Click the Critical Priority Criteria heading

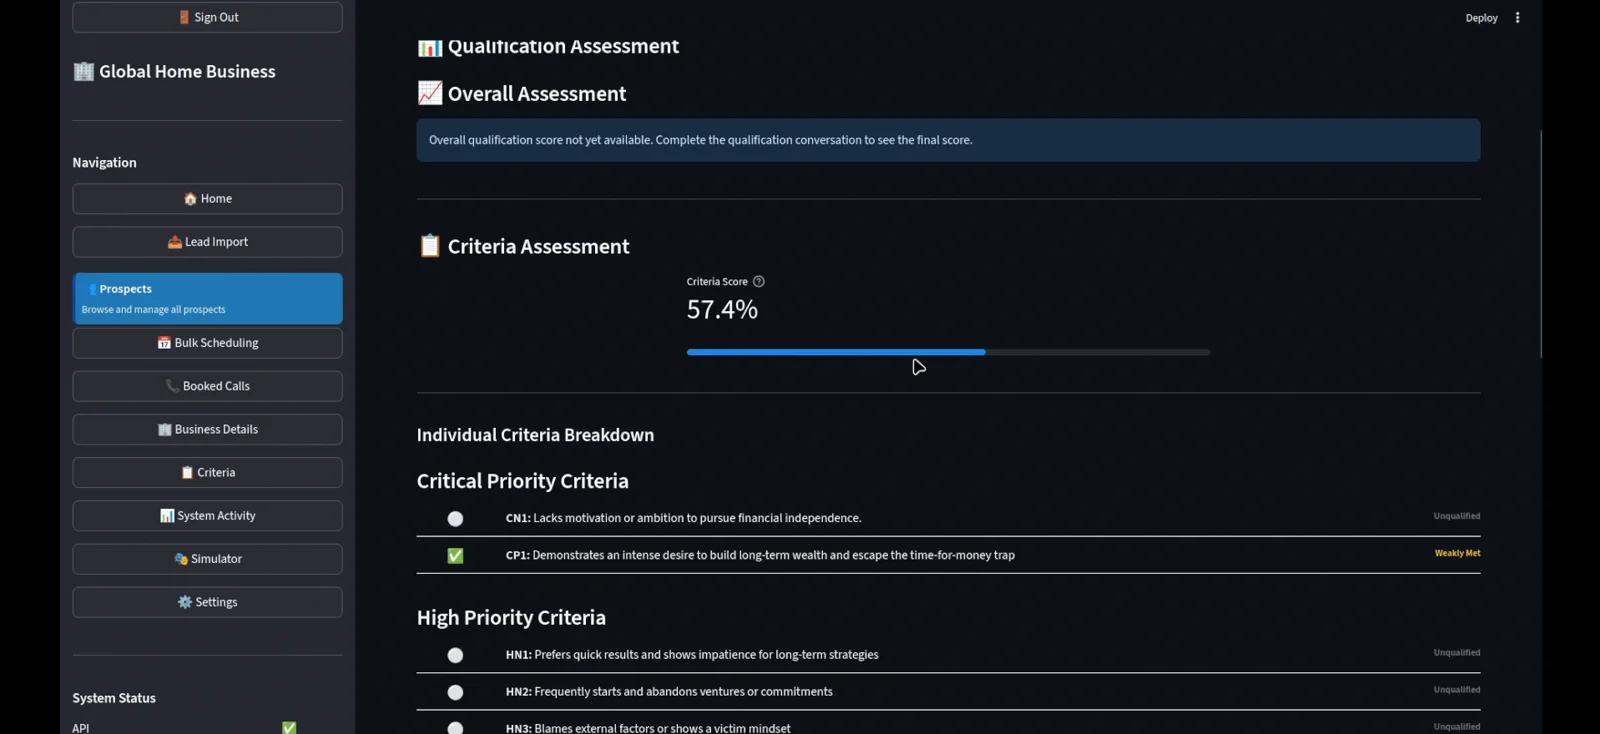pos(523,481)
